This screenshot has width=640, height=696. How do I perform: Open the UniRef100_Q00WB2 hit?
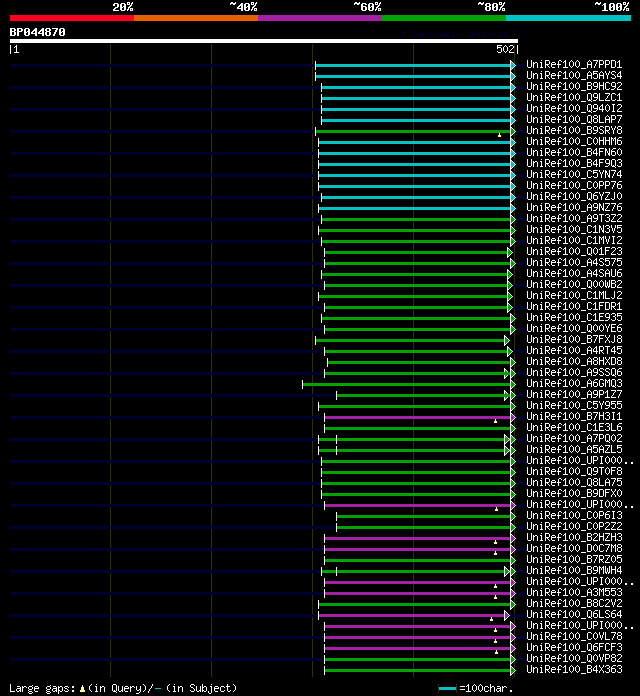coord(574,285)
